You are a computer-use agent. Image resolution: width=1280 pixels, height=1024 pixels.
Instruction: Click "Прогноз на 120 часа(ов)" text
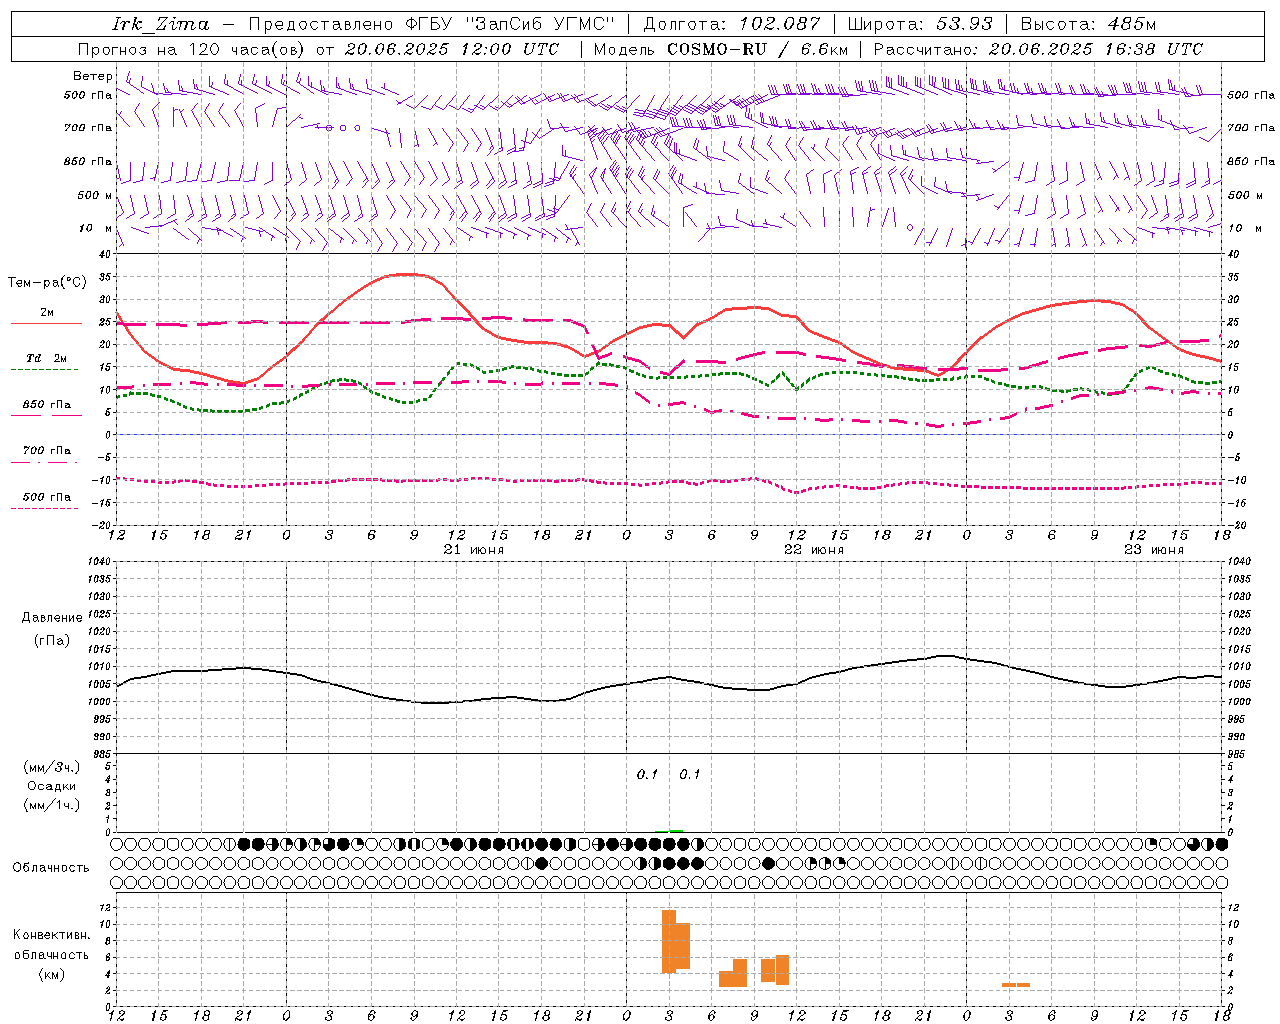tap(193, 49)
